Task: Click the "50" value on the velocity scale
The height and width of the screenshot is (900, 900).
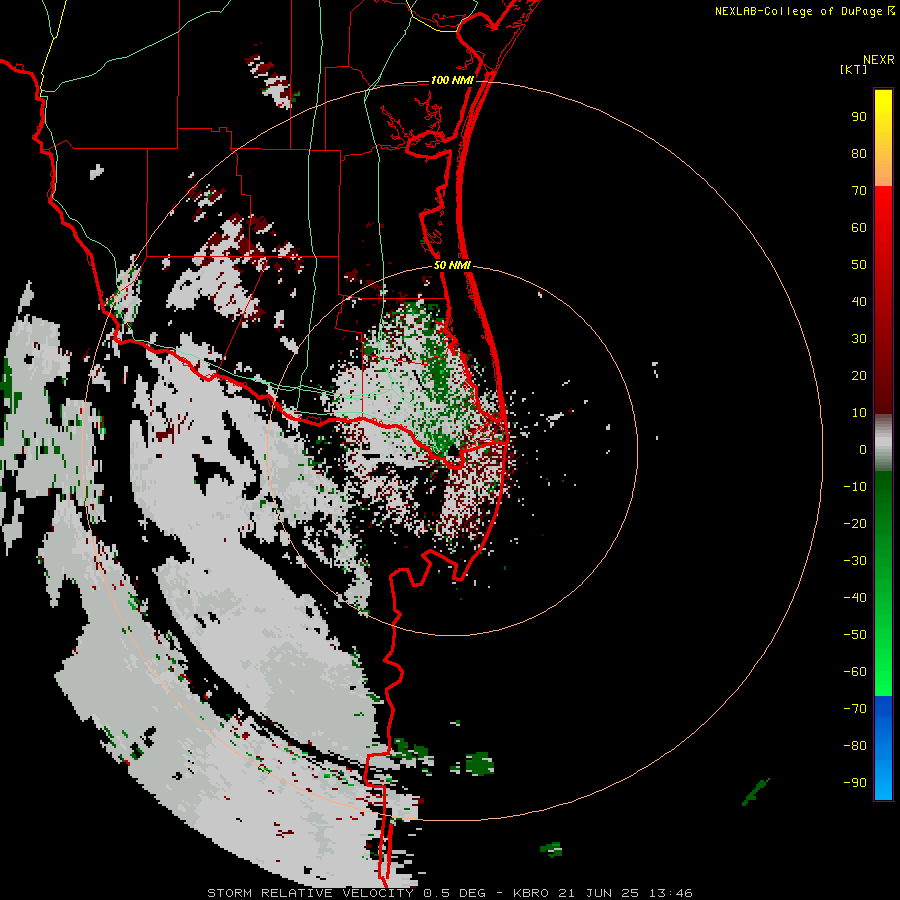Action: coord(859,265)
